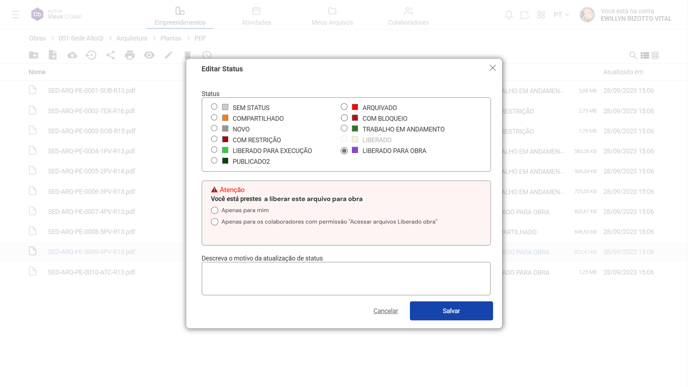The image size is (688, 387).
Task: Open the search magnifier icon
Action: tap(633, 55)
